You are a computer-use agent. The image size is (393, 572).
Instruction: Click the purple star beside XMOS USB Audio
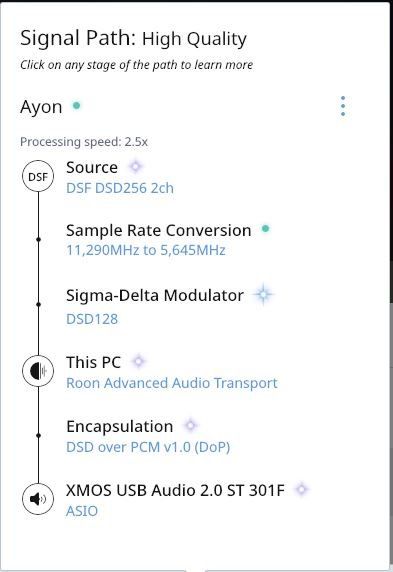point(301,490)
